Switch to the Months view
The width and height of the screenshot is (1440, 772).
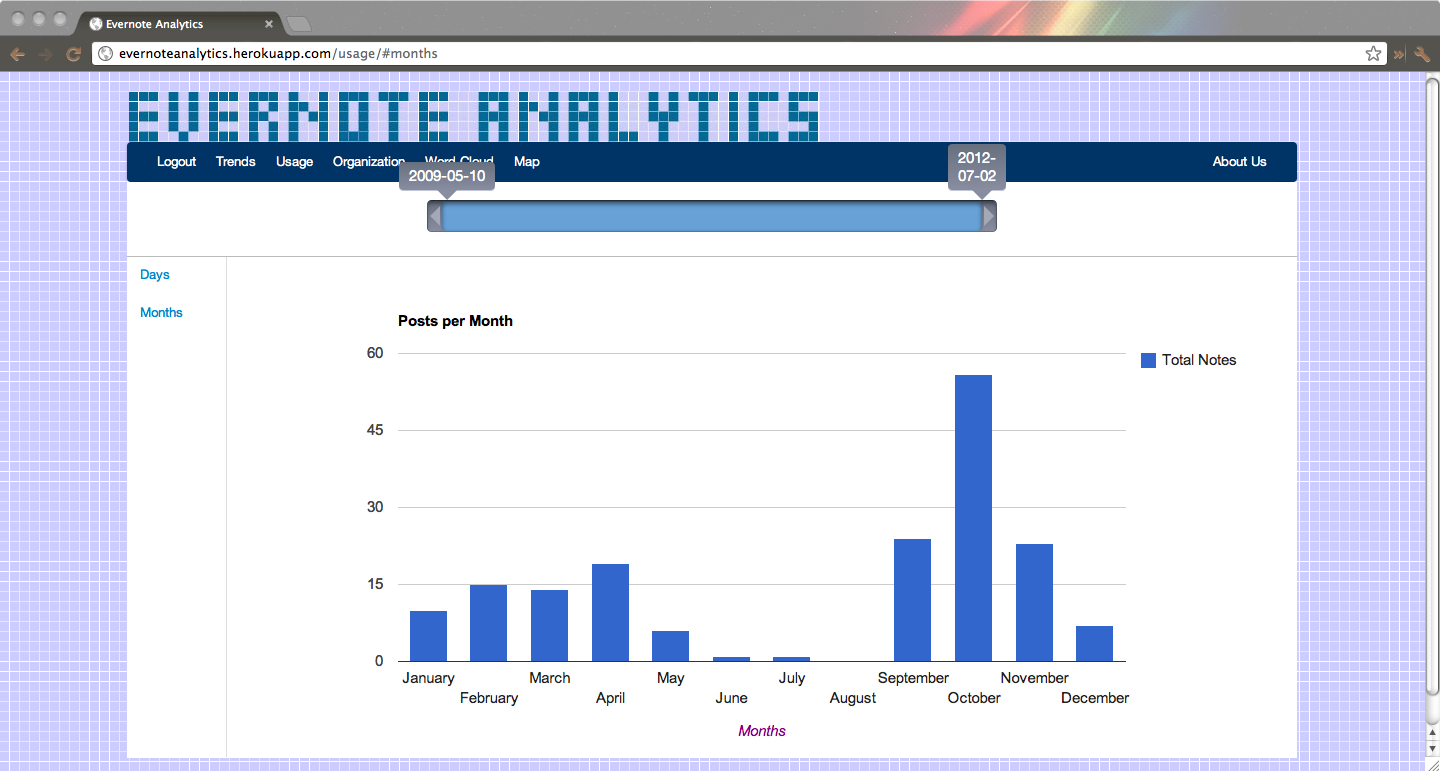click(x=161, y=313)
